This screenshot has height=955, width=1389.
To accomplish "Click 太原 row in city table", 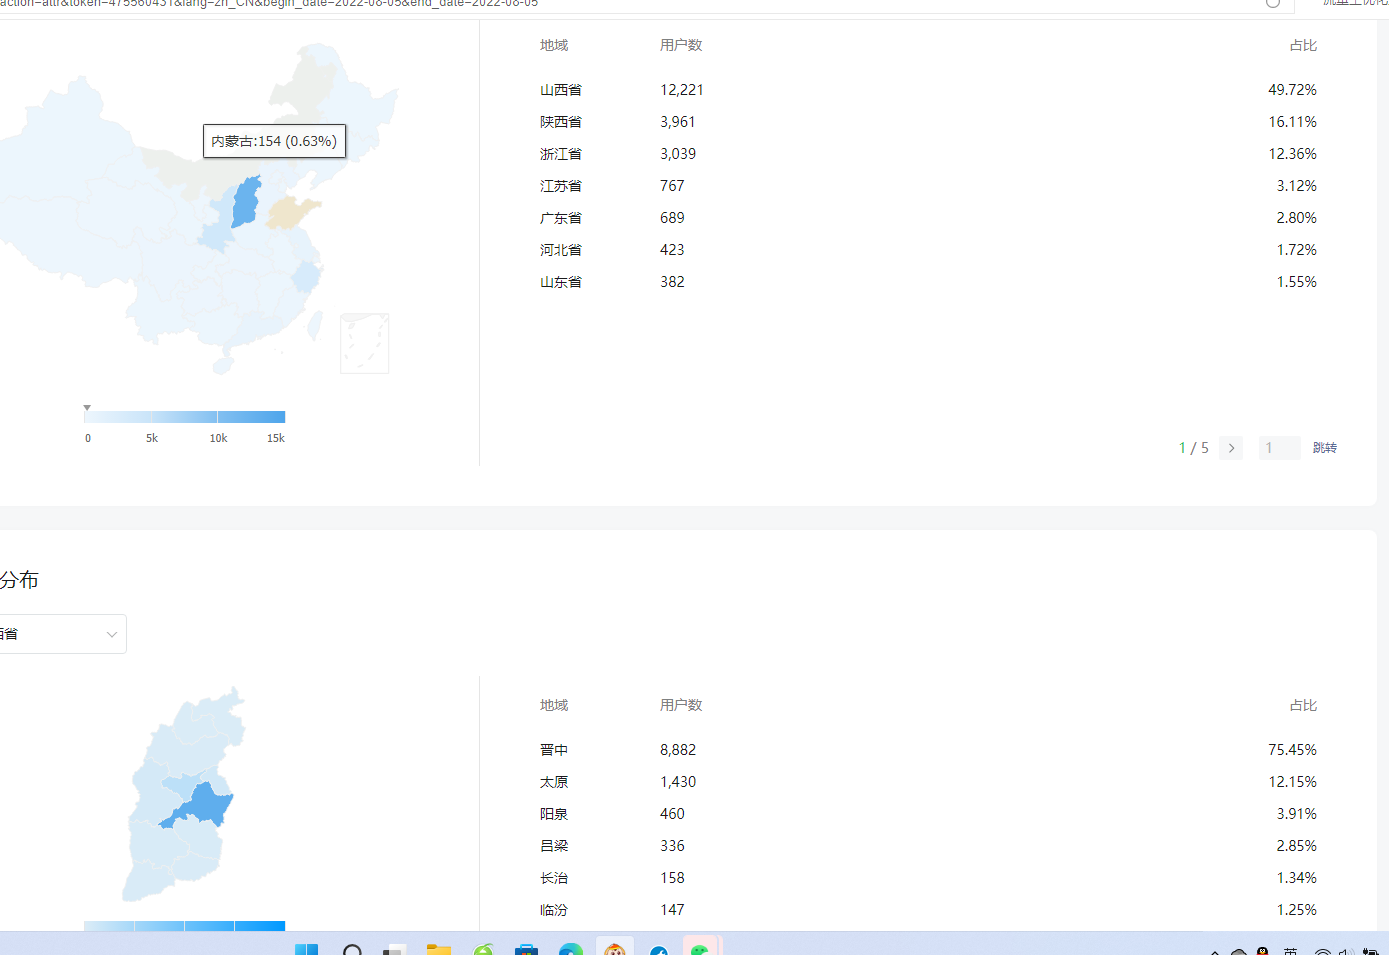I will 928,782.
